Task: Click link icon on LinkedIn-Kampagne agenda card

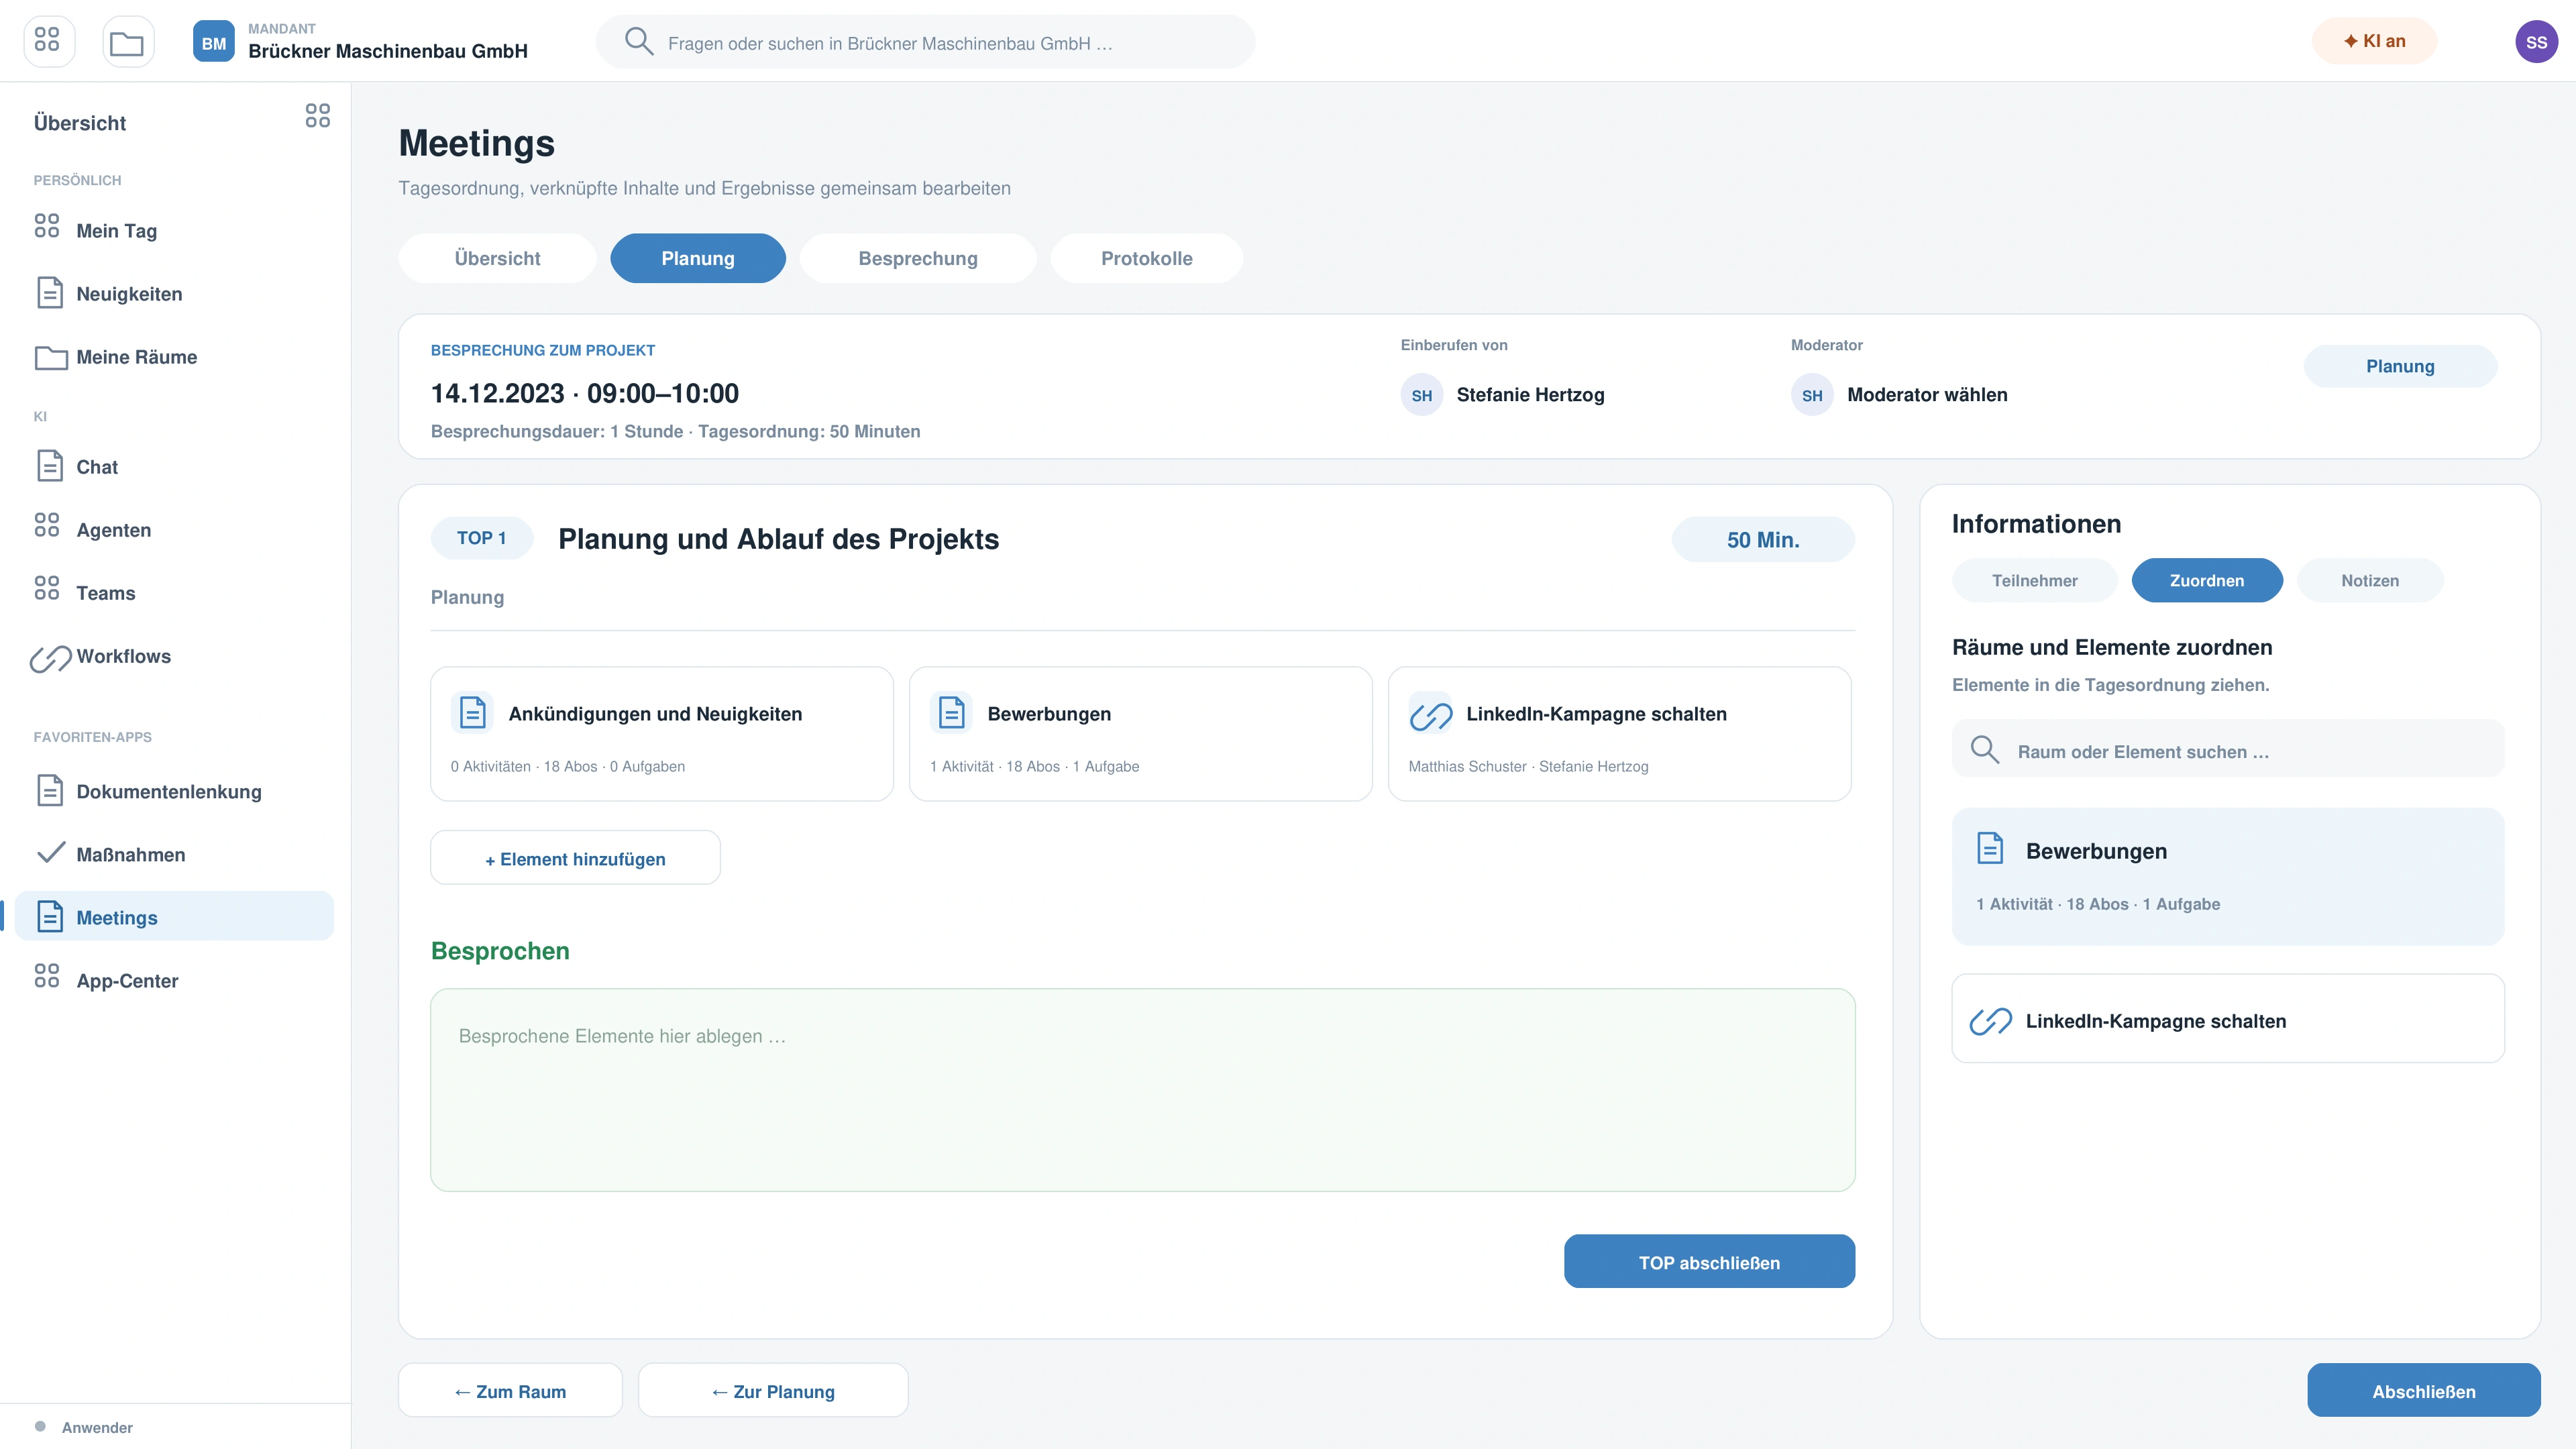Action: (1431, 715)
